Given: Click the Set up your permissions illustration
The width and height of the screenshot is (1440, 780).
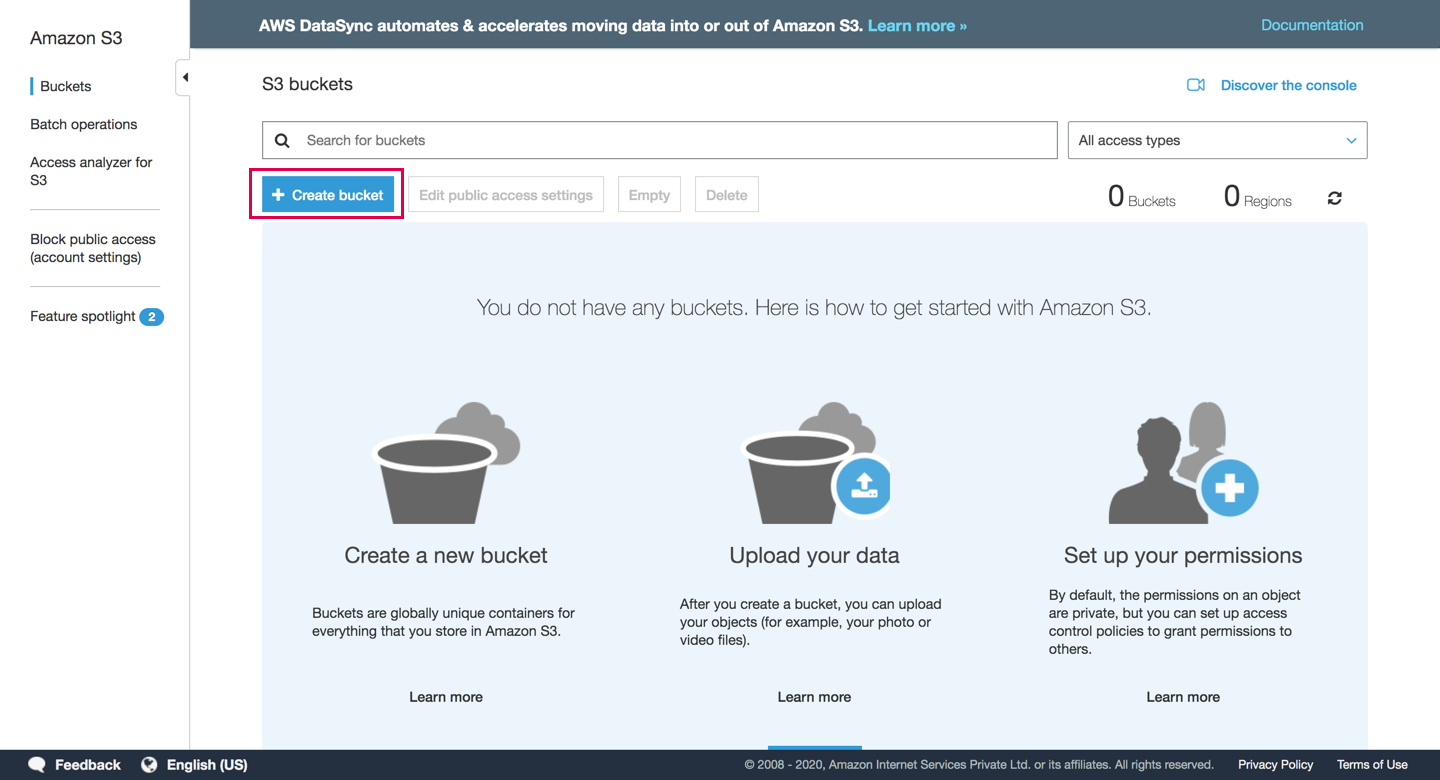Looking at the screenshot, I should [x=1183, y=462].
